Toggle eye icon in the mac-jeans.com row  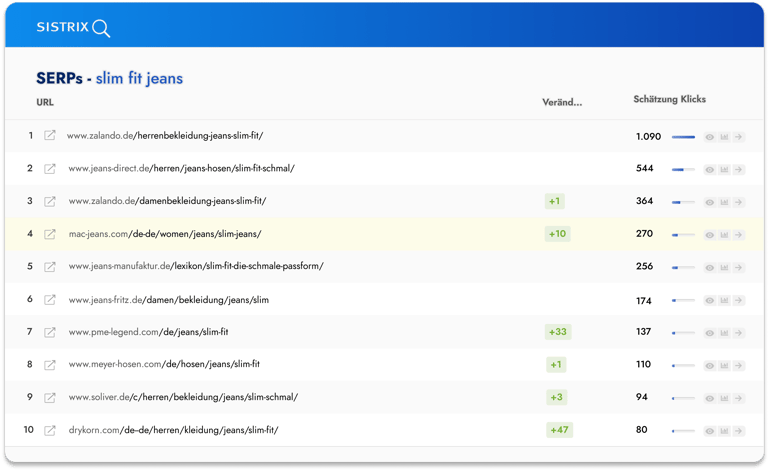(709, 235)
